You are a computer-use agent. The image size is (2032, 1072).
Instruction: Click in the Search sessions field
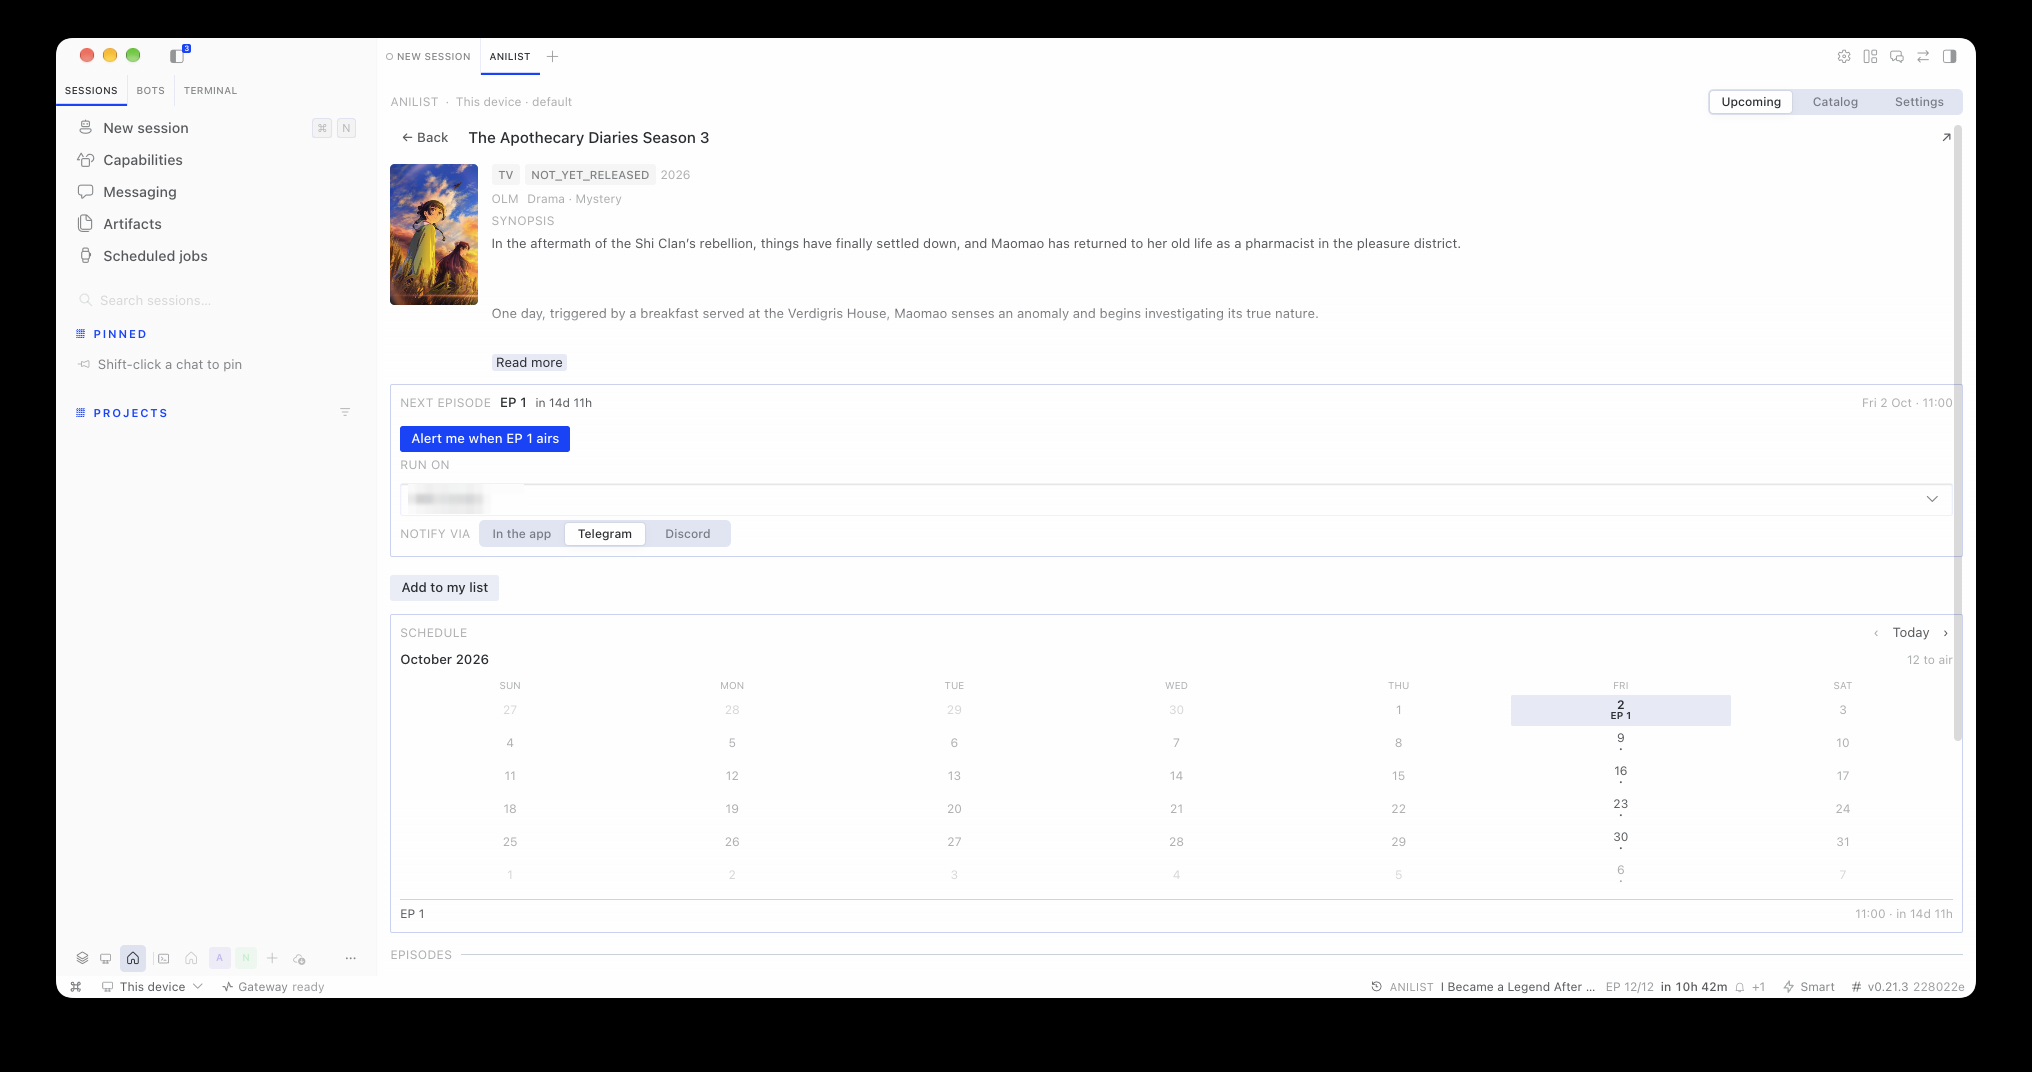point(217,300)
